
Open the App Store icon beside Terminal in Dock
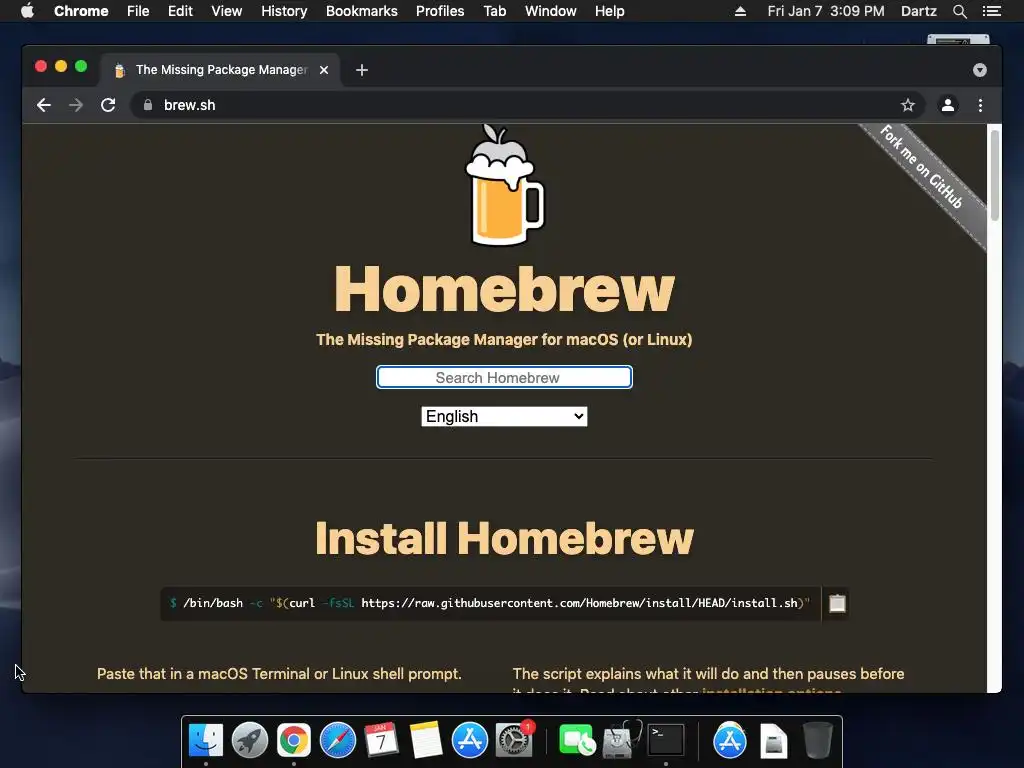point(729,740)
